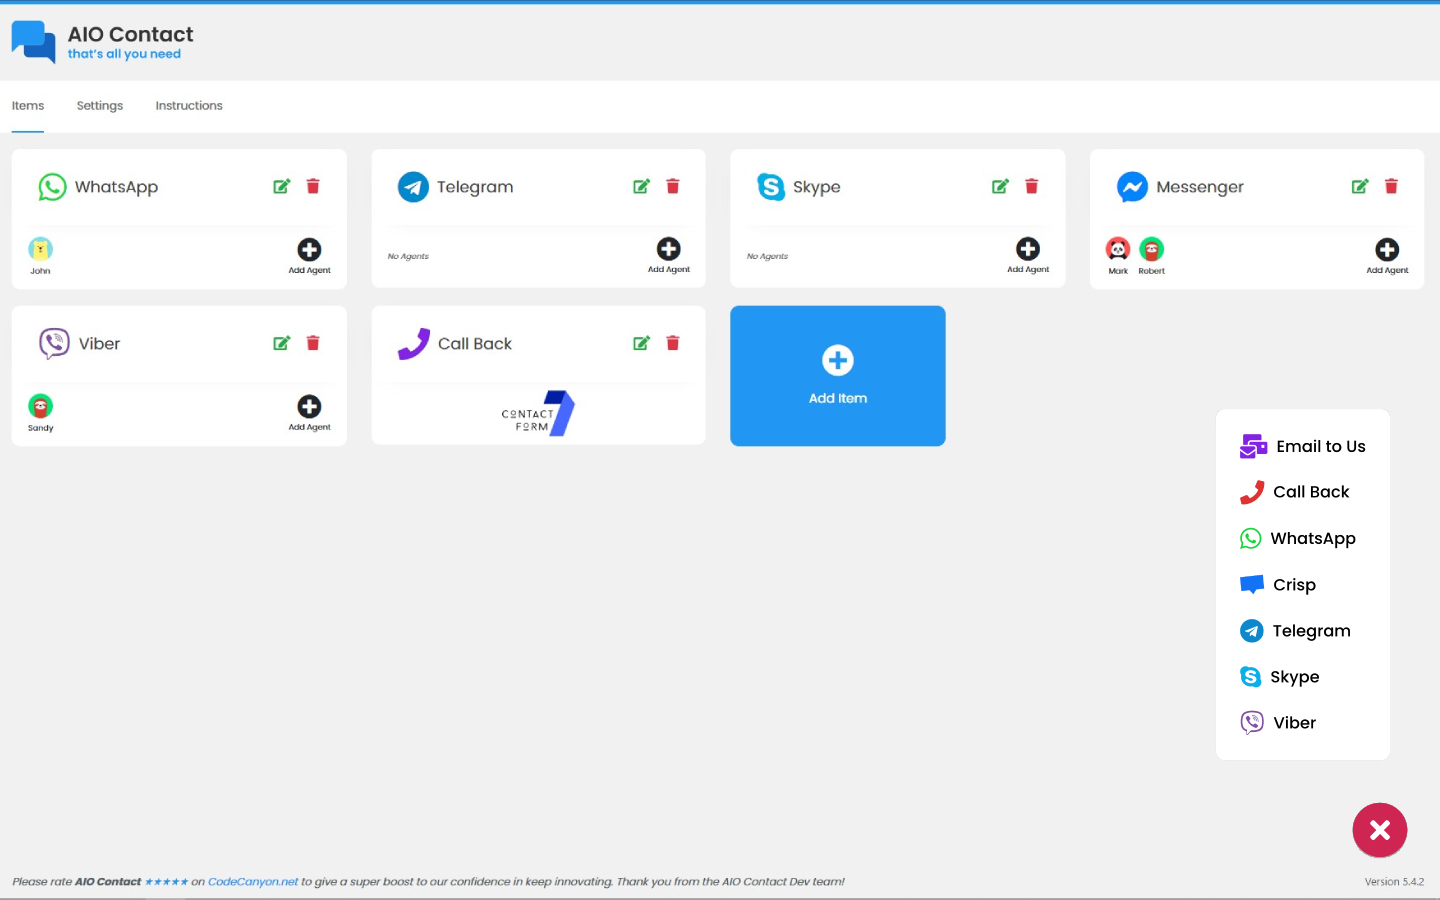Add agent to the Messenger card
This screenshot has width=1440, height=900.
pyautogui.click(x=1387, y=255)
